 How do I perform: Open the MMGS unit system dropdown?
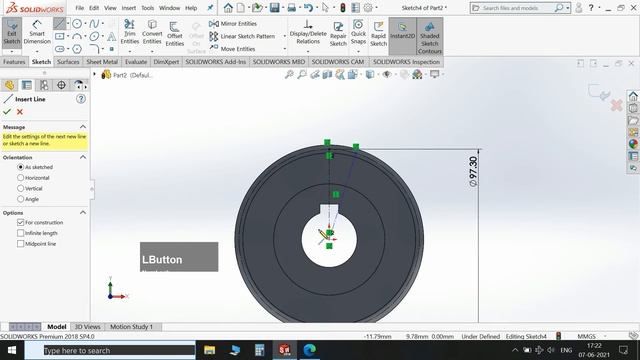pyautogui.click(x=606, y=336)
